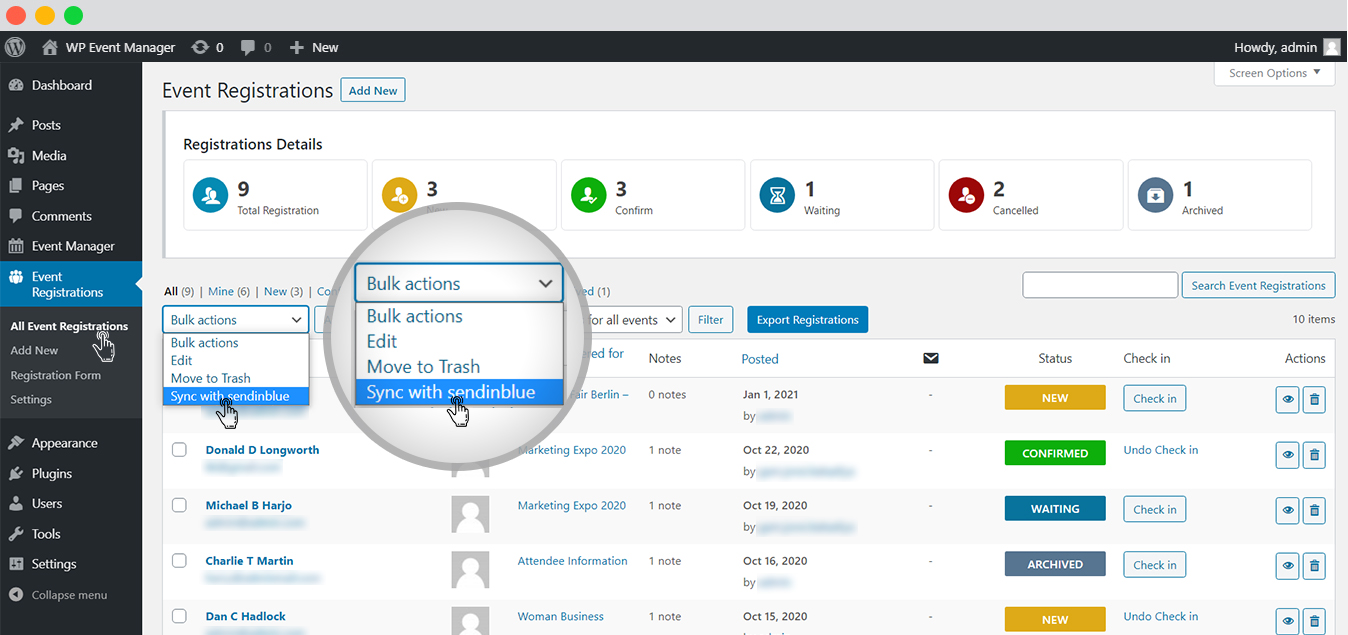Tick Charlie T Martin row checkbox
This screenshot has height=635, width=1348.
pyautogui.click(x=179, y=561)
